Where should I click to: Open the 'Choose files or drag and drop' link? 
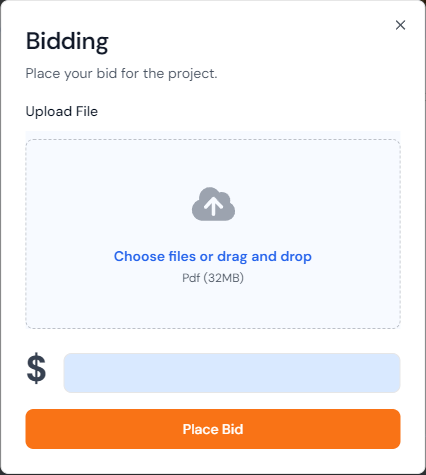[213, 256]
